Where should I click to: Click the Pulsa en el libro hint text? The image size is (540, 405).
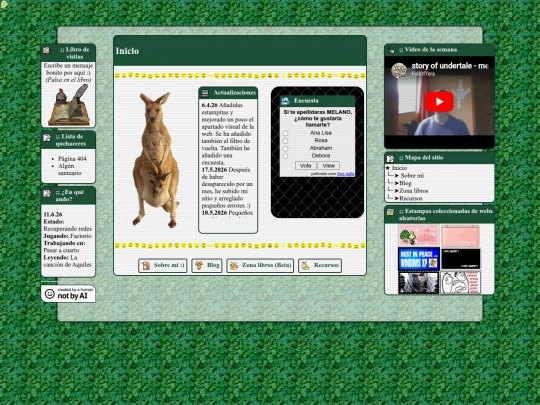[68, 80]
